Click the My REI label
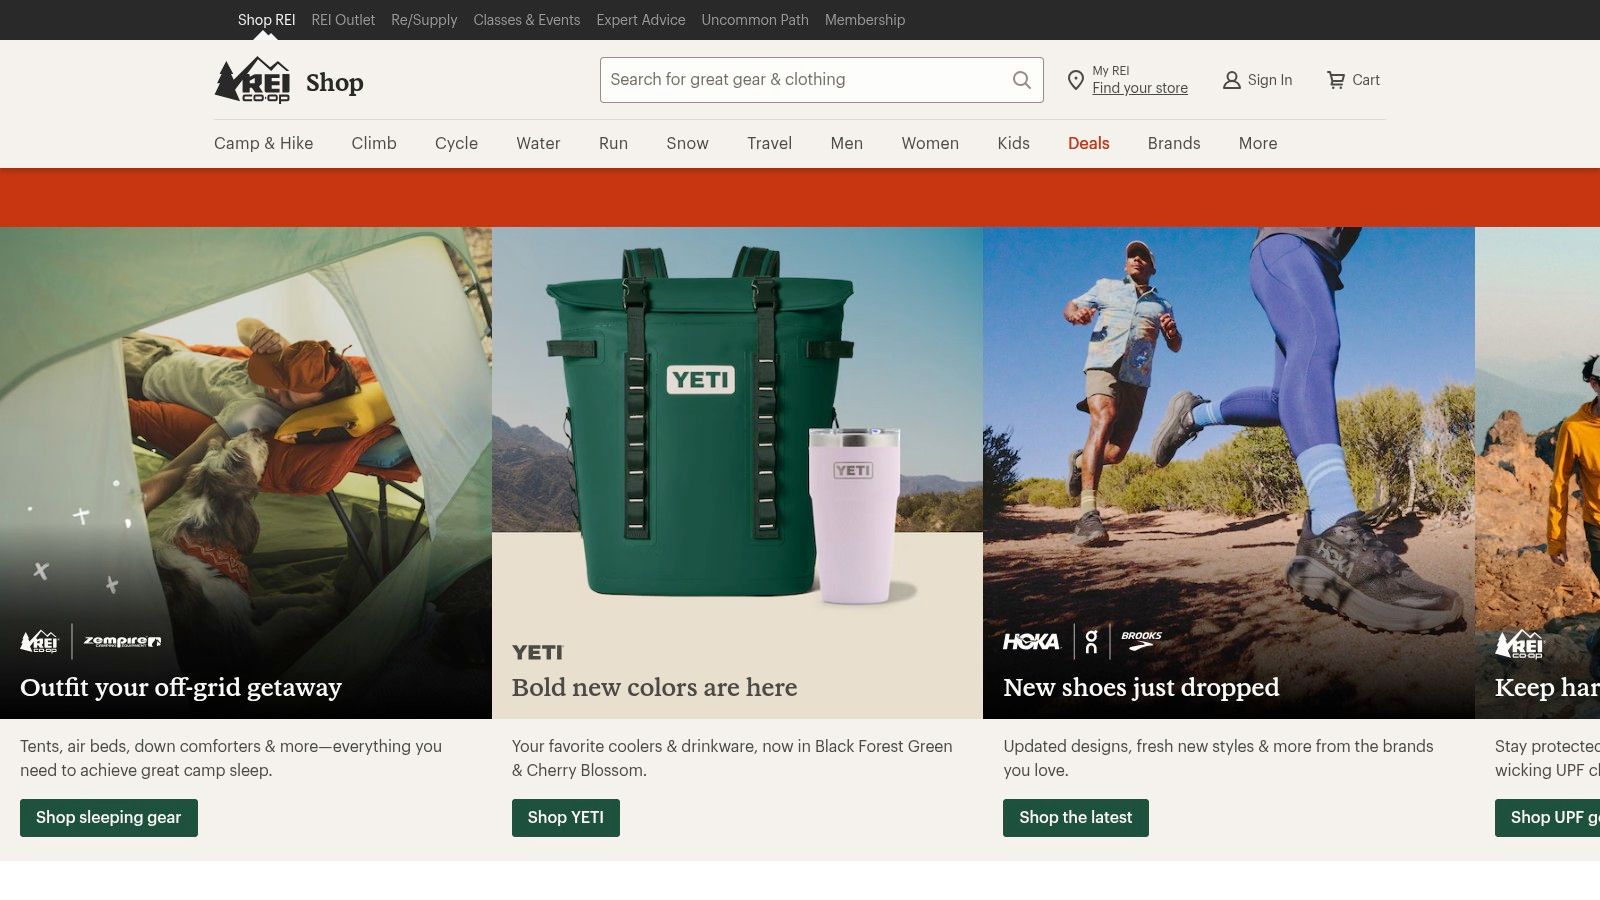This screenshot has width=1600, height=900. coord(1111,71)
